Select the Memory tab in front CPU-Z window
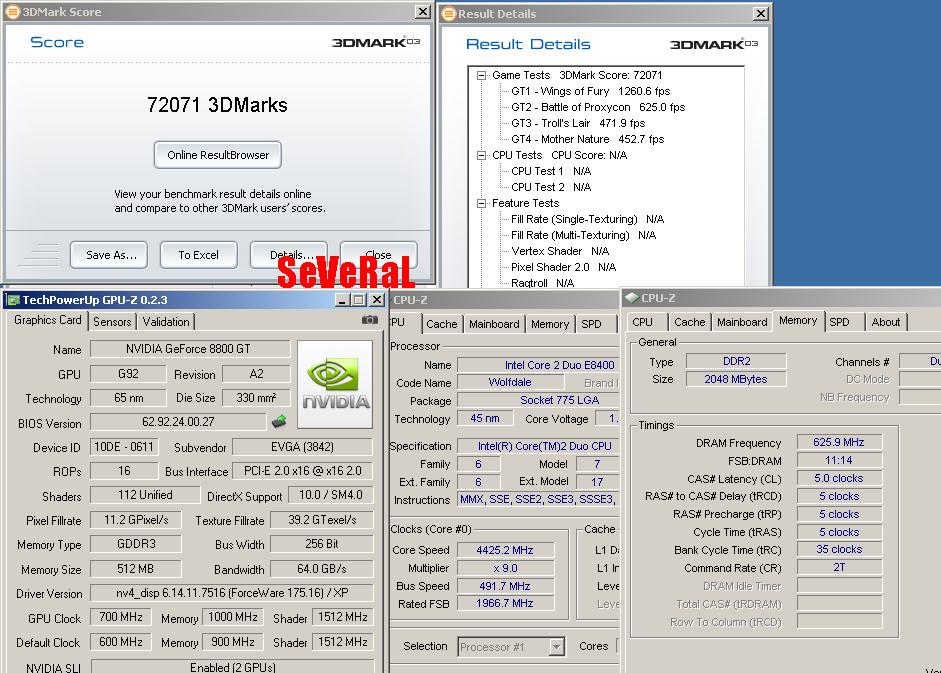The width and height of the screenshot is (941, 673). point(798,321)
